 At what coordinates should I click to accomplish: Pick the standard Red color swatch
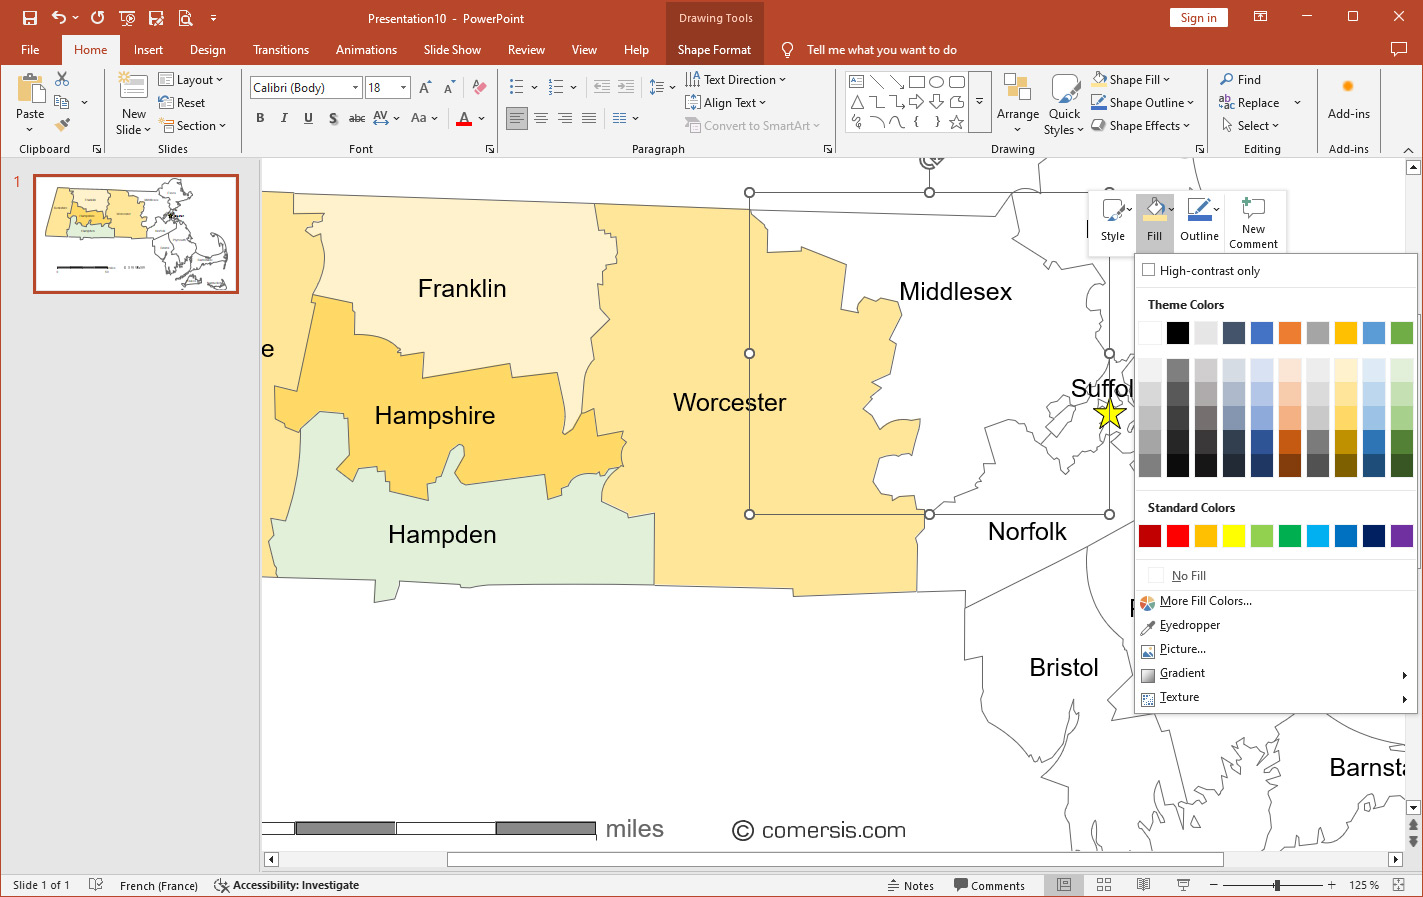[1178, 536]
